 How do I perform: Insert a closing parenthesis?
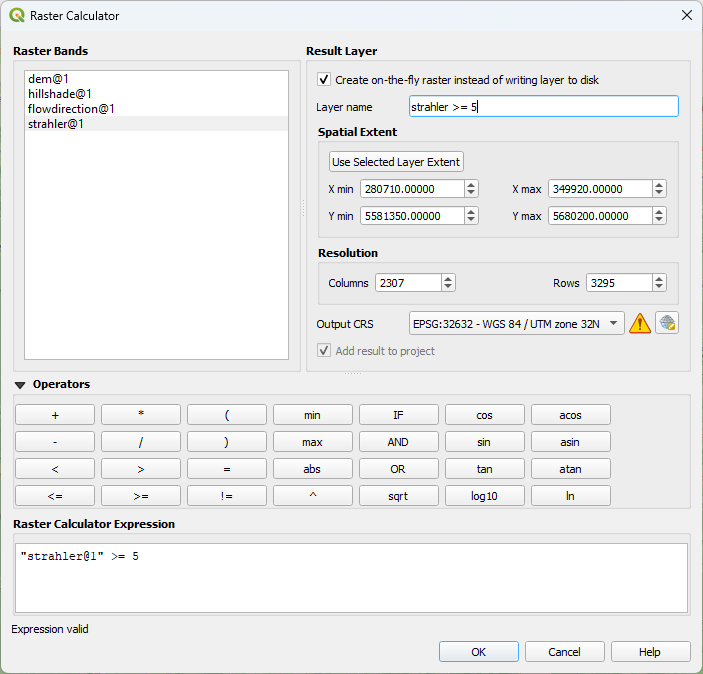tap(227, 442)
